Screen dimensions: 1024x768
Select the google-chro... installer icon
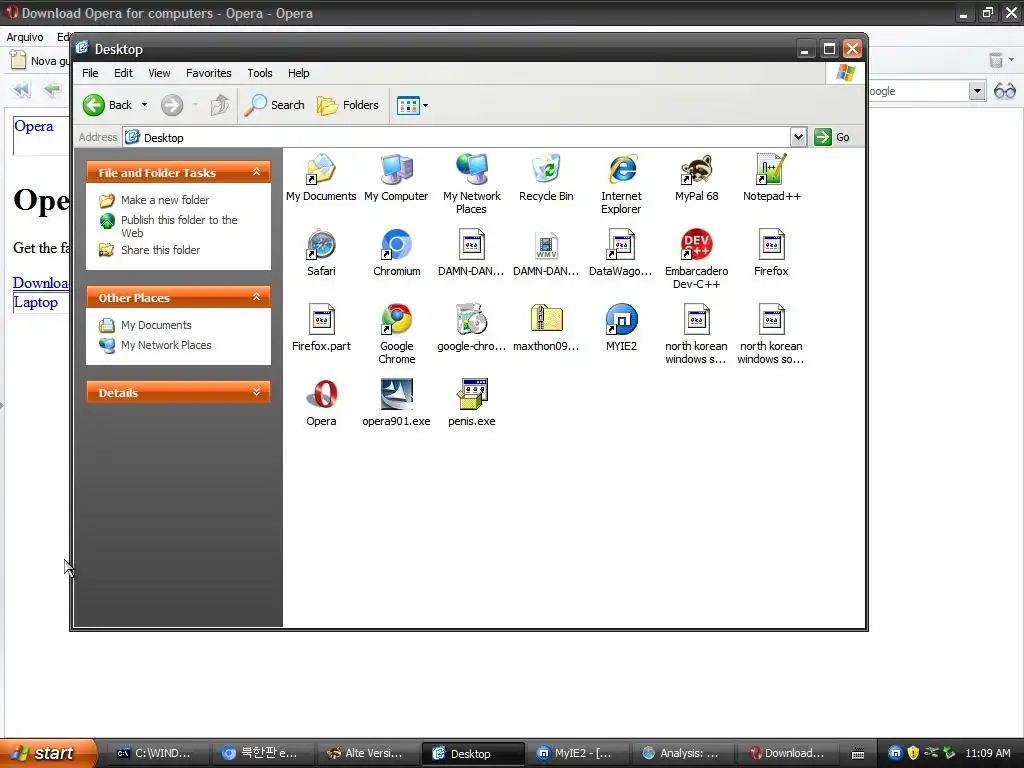pyautogui.click(x=472, y=327)
